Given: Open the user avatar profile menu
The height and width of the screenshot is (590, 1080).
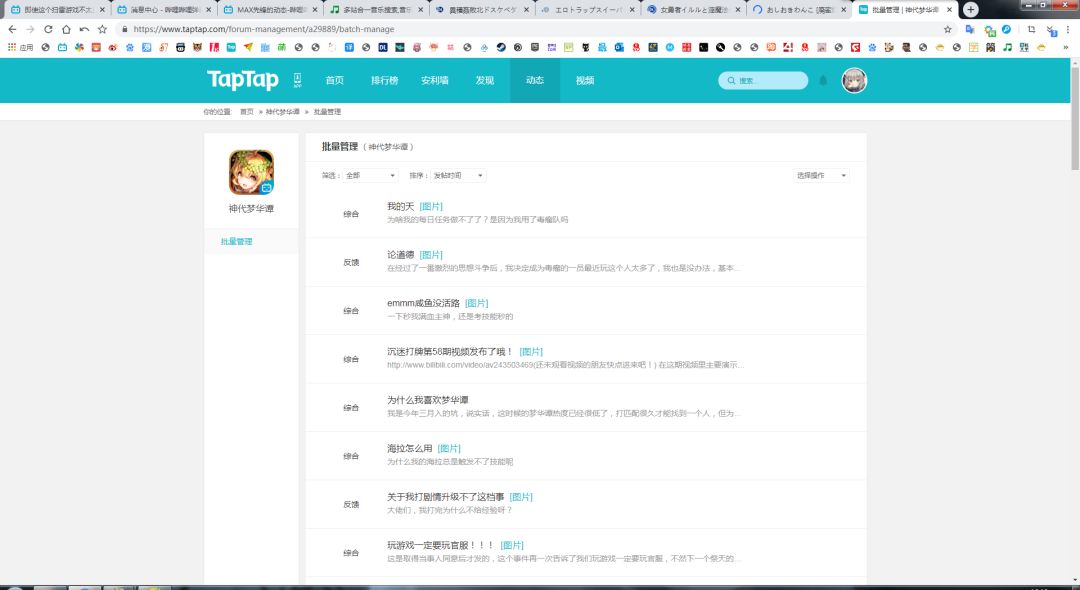Looking at the screenshot, I should pyautogui.click(x=854, y=81).
